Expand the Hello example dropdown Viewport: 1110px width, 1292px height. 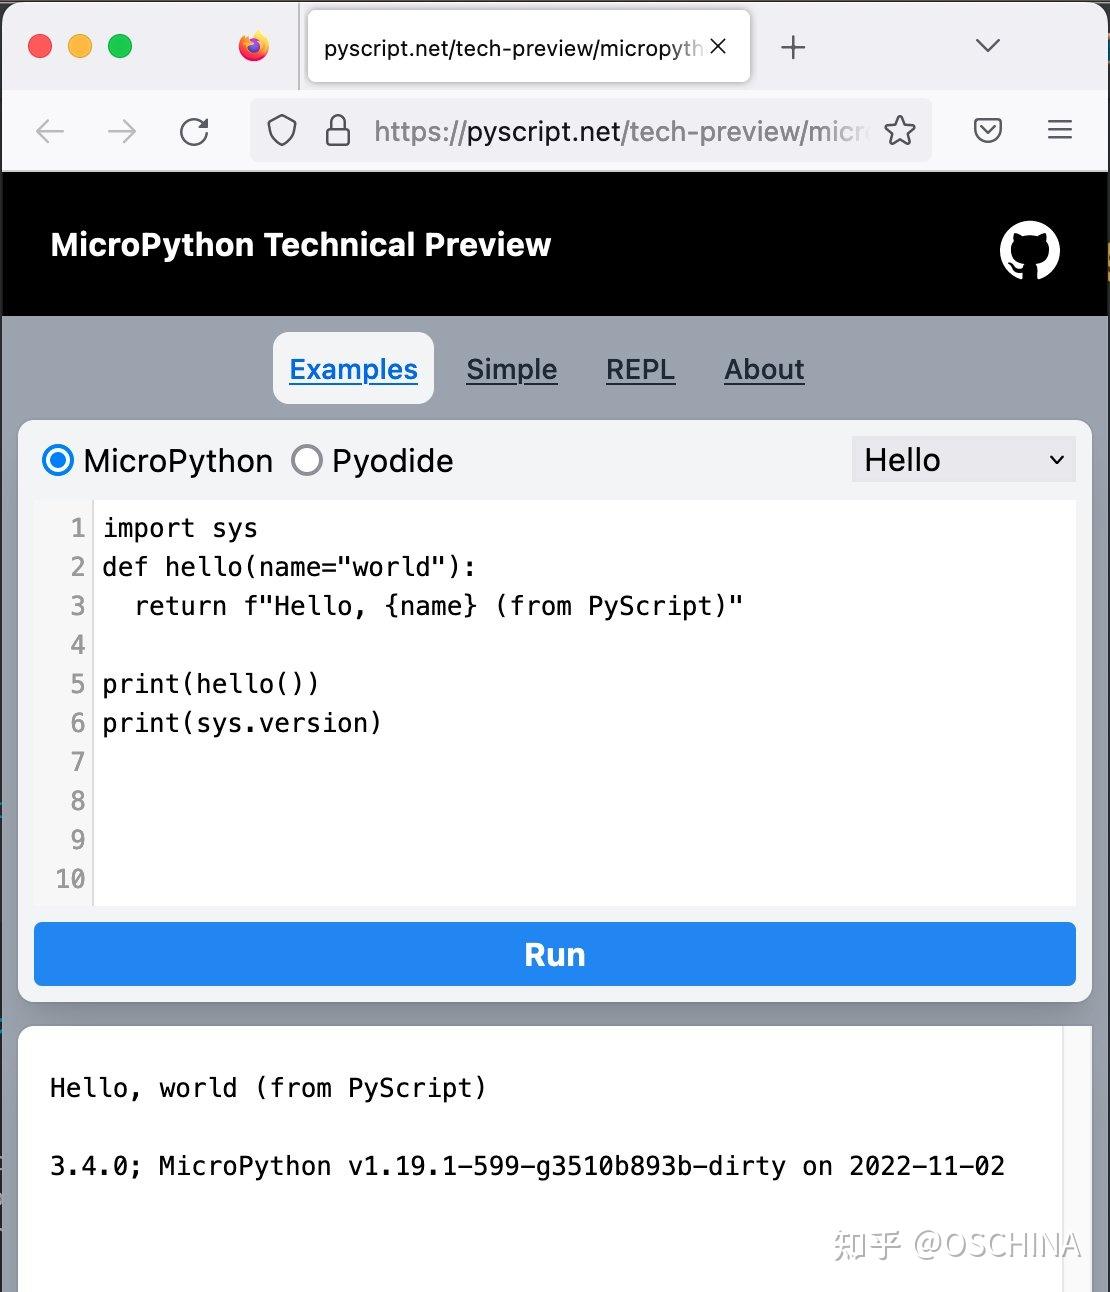click(964, 459)
